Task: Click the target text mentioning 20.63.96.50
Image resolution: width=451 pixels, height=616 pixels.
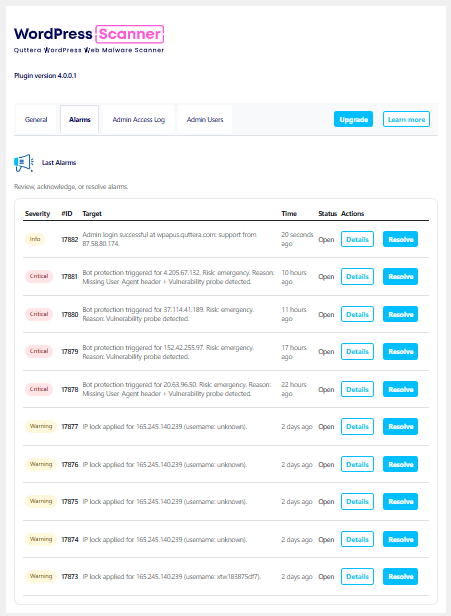Action: pyautogui.click(x=177, y=389)
